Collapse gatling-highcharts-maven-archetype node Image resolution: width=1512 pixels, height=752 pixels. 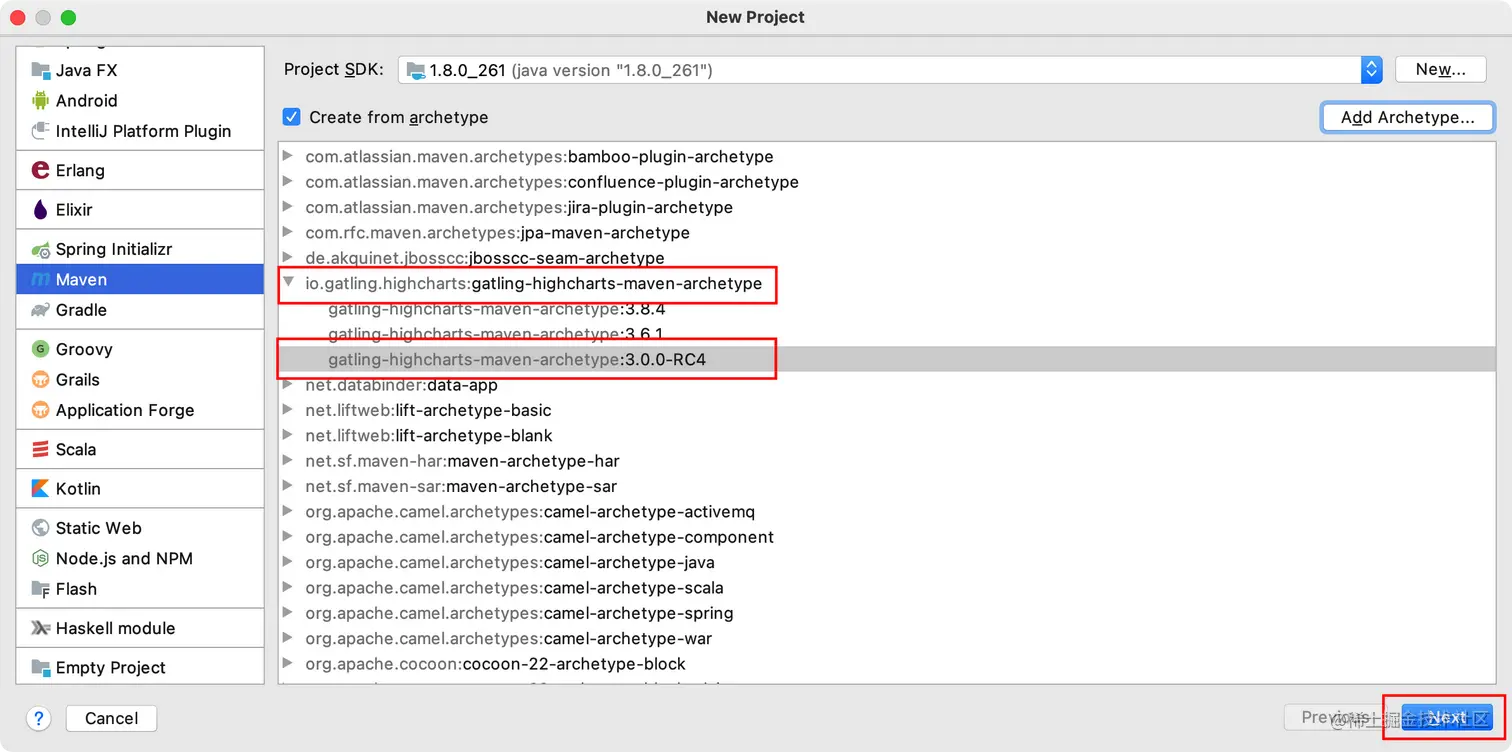[288, 283]
